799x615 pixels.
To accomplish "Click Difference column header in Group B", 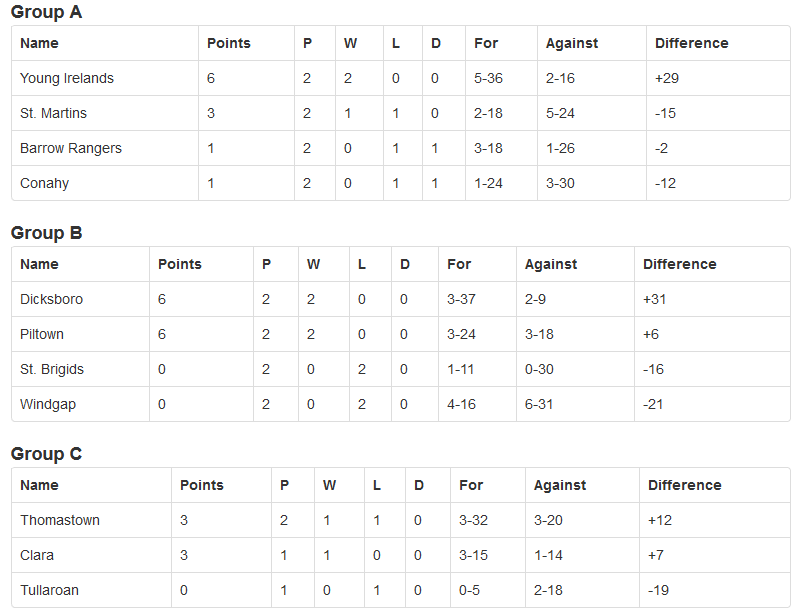I will (x=680, y=264).
